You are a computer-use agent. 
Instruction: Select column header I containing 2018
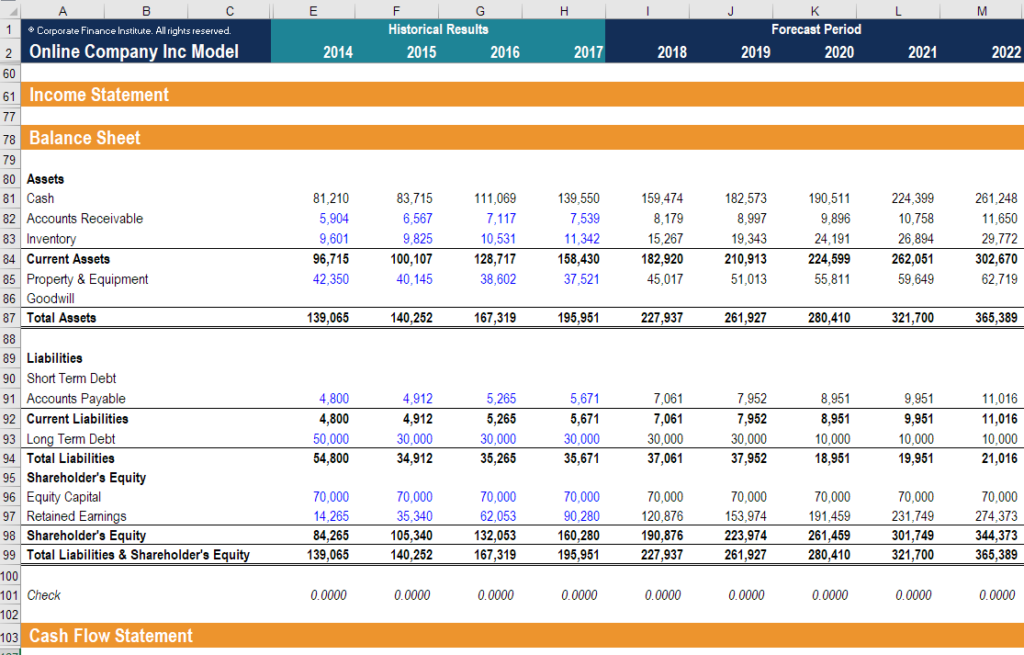[647, 9]
